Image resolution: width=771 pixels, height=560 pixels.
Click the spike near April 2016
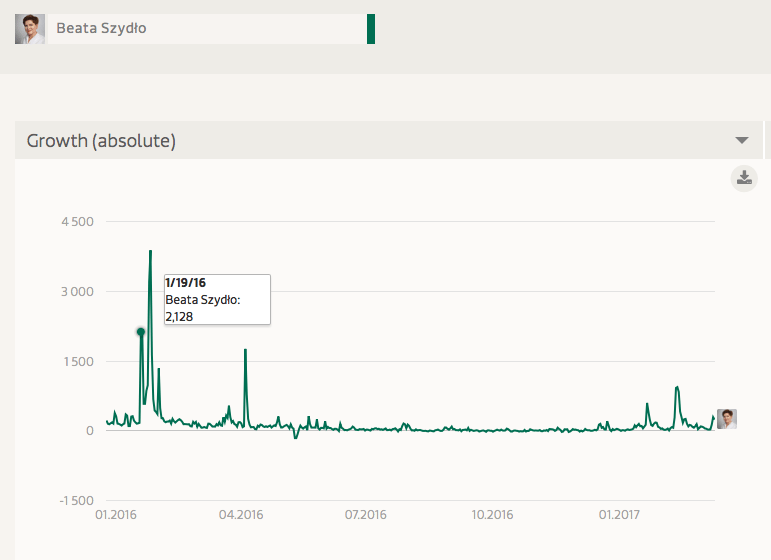[245, 350]
